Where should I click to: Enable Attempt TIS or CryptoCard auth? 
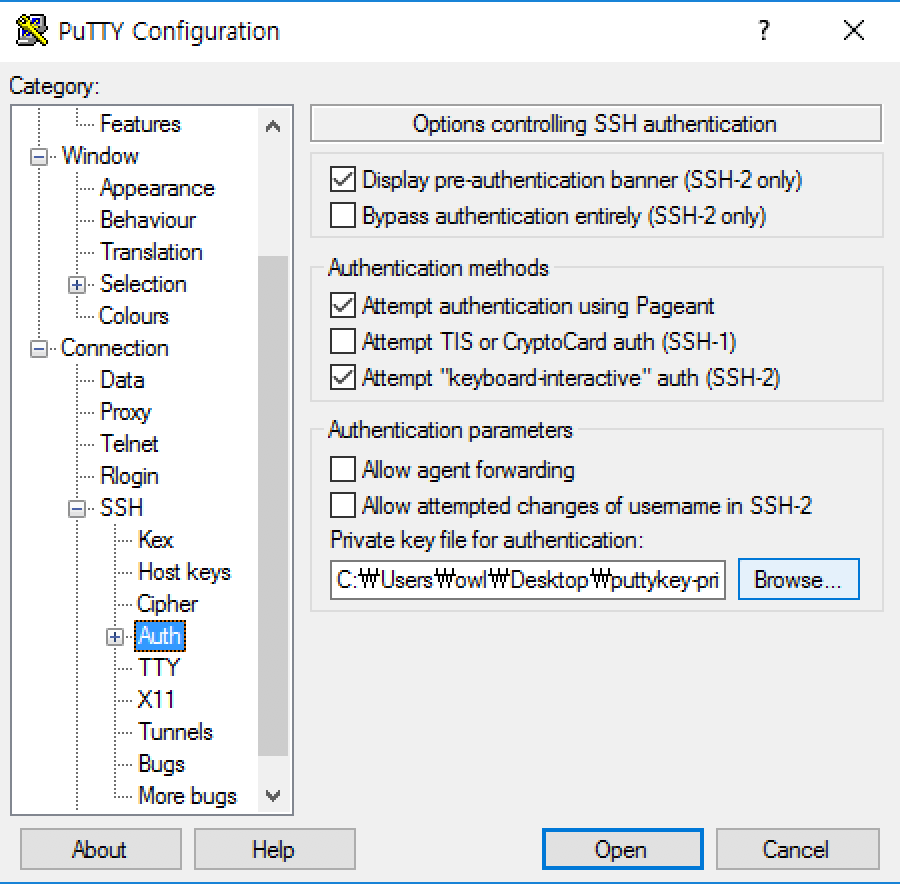[343, 342]
